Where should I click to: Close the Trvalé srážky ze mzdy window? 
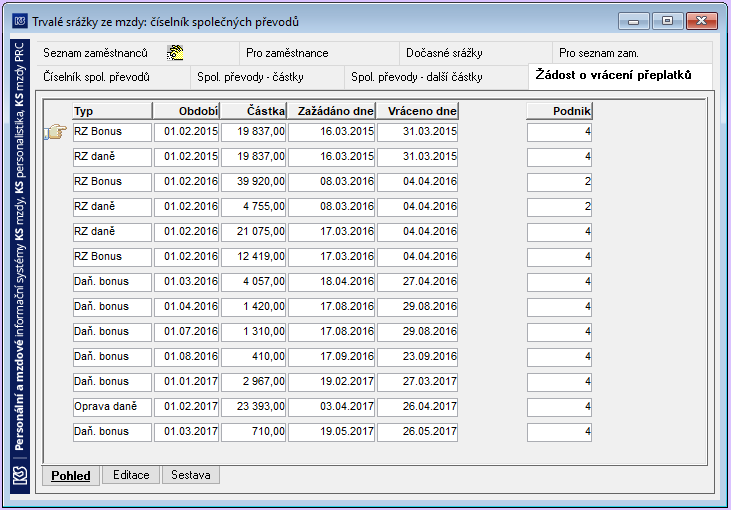702,21
